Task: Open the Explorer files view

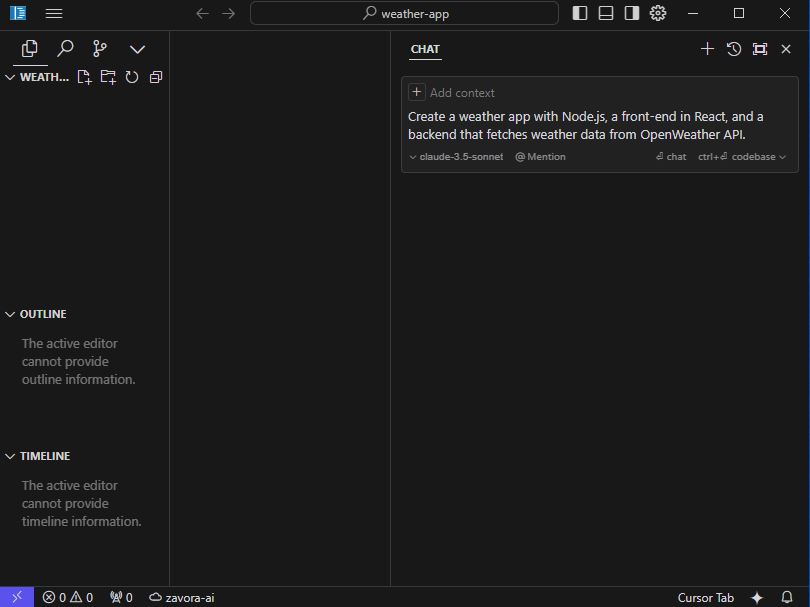Action: pyautogui.click(x=30, y=49)
